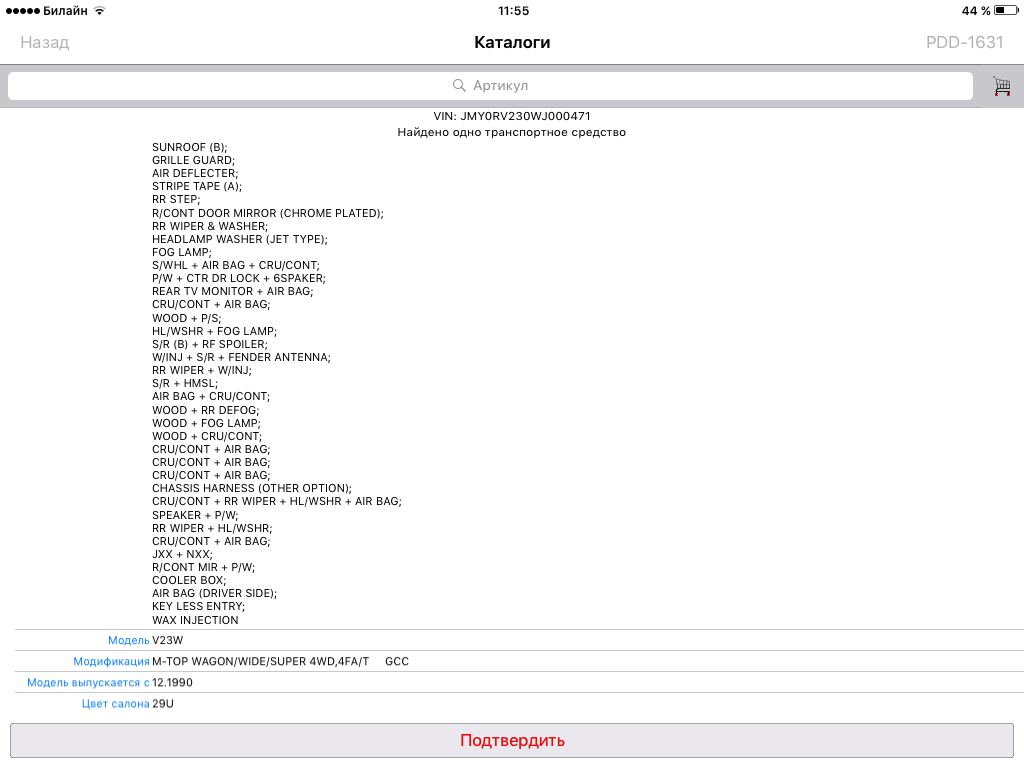Select CRU/CONT + RR WIPER + HL/WSHR line
1024x768 pixels.
(277, 502)
